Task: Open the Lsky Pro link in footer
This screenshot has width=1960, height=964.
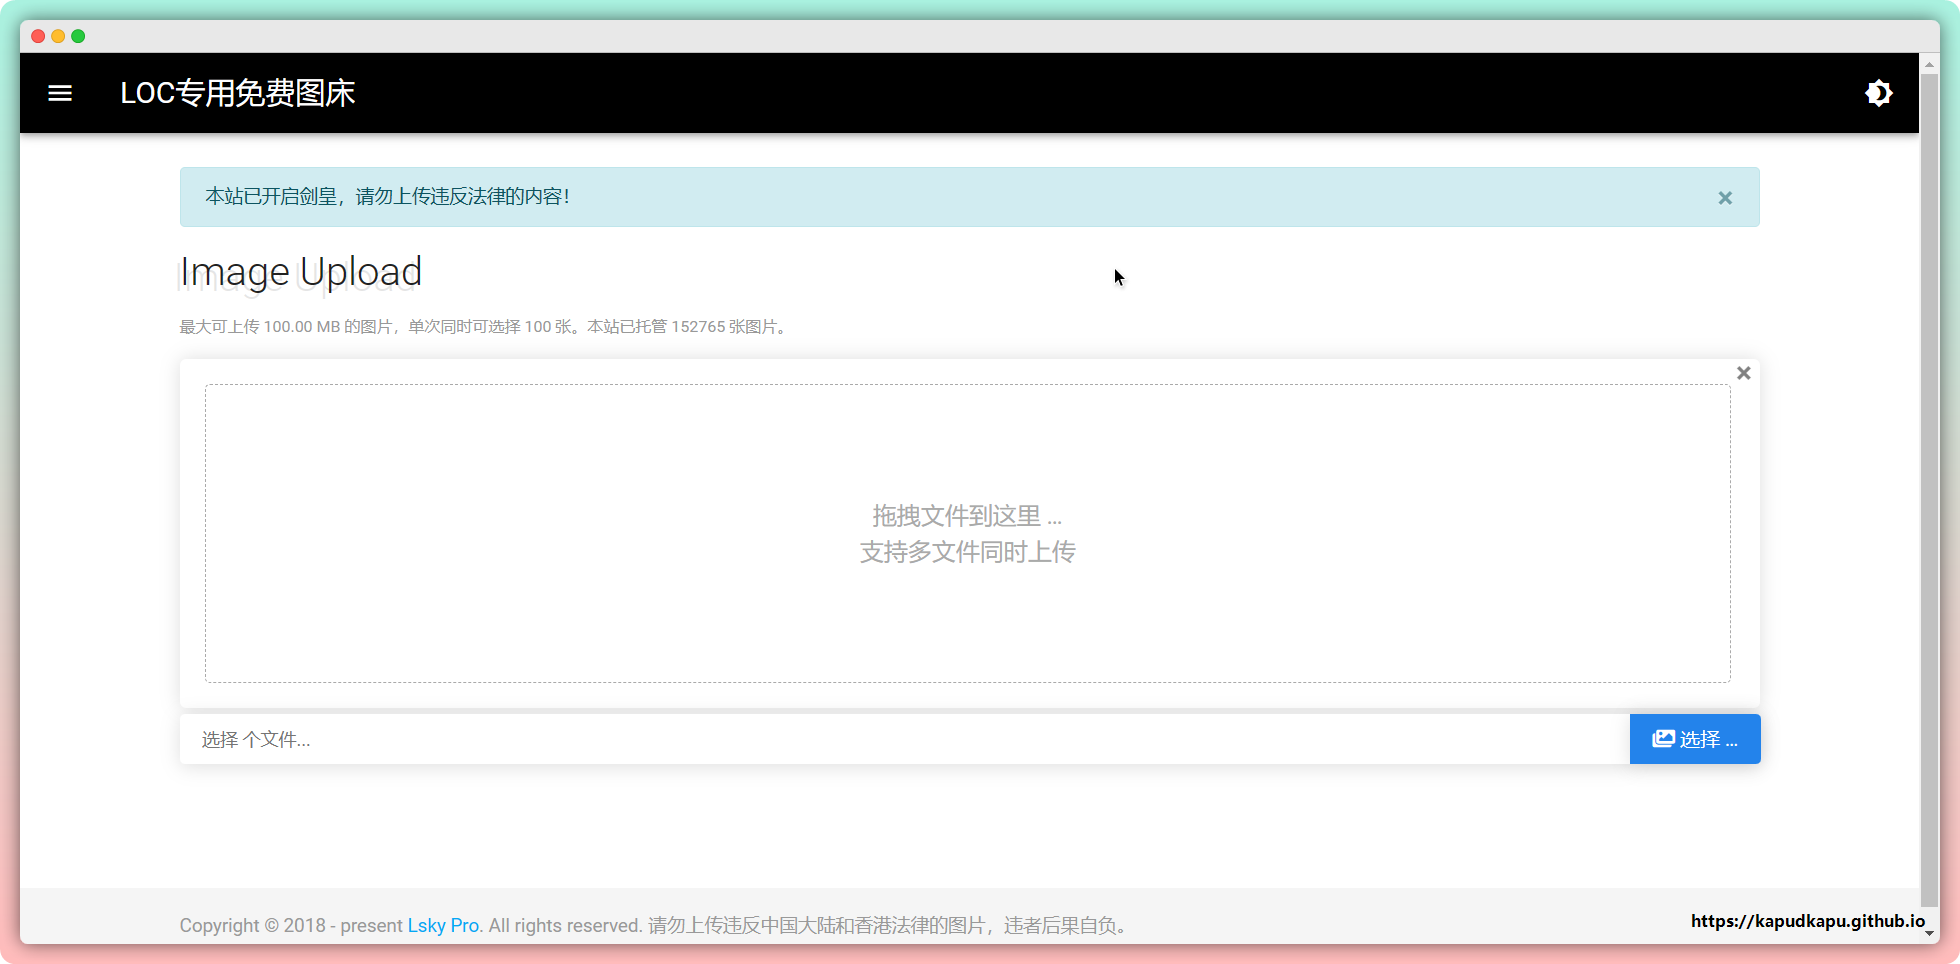Action: click(443, 925)
